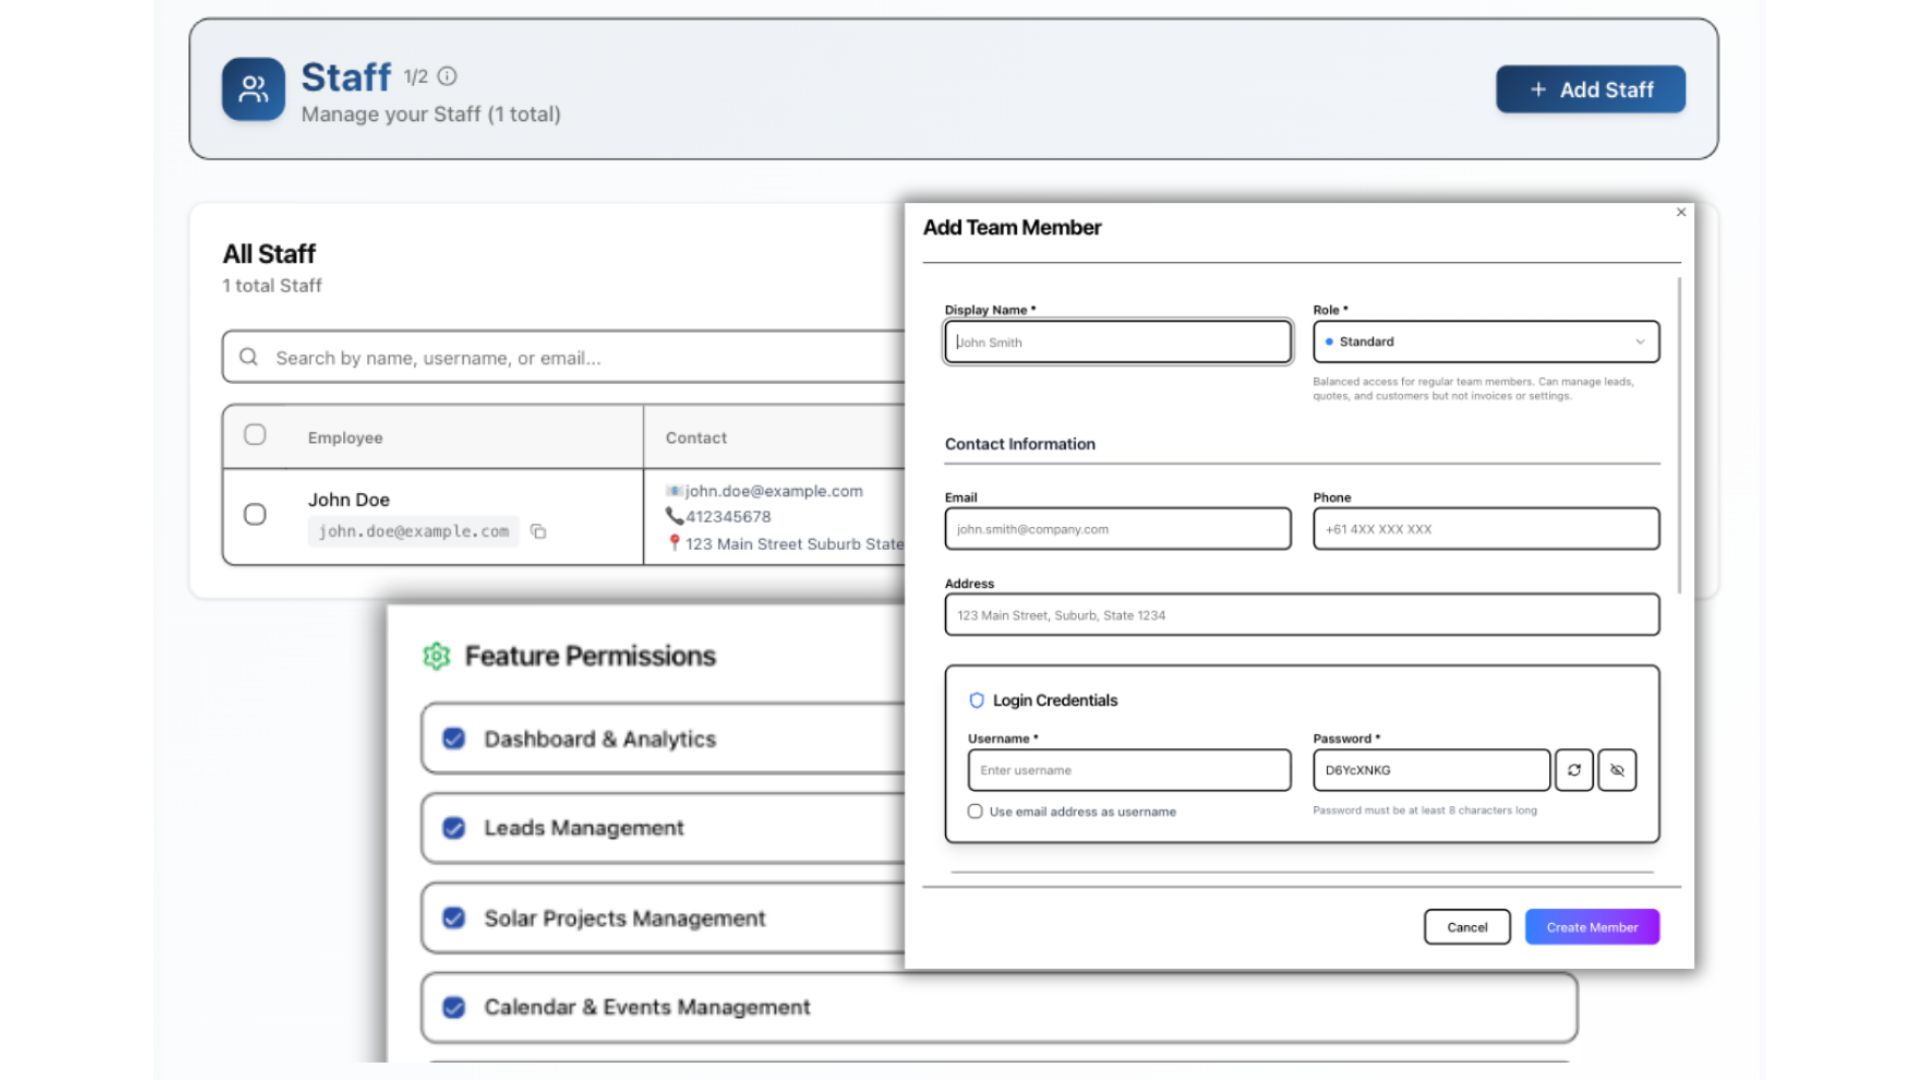Click the Address input field

tap(1302, 615)
